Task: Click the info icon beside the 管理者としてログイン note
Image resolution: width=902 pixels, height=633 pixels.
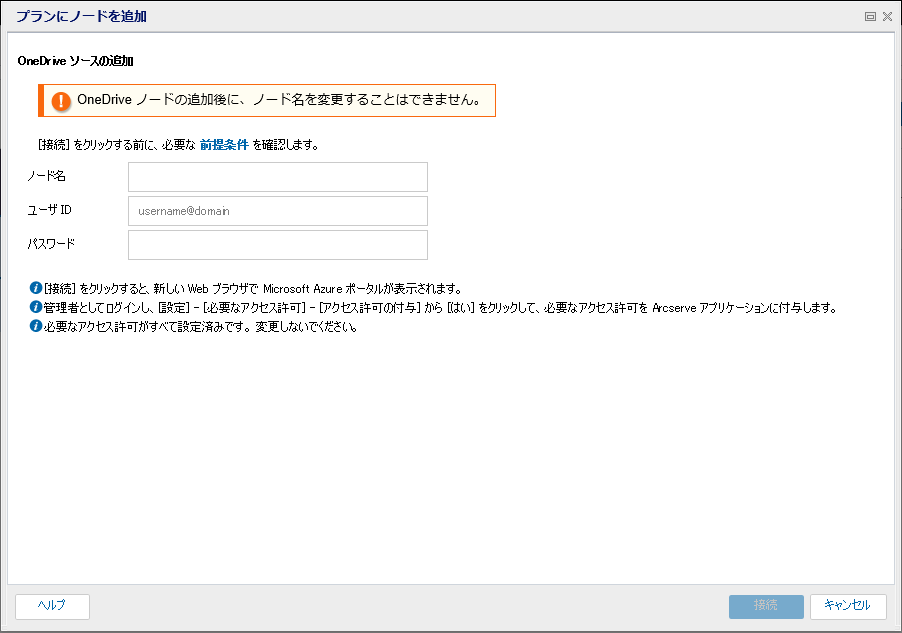Action: point(36,307)
